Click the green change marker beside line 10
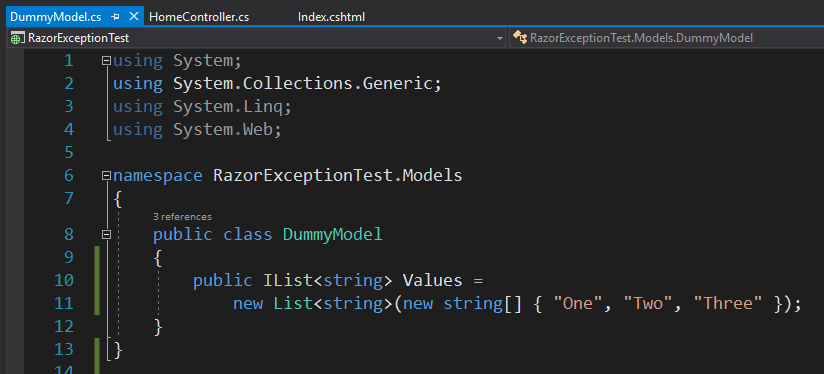The height and width of the screenshot is (374, 824). [x=97, y=280]
